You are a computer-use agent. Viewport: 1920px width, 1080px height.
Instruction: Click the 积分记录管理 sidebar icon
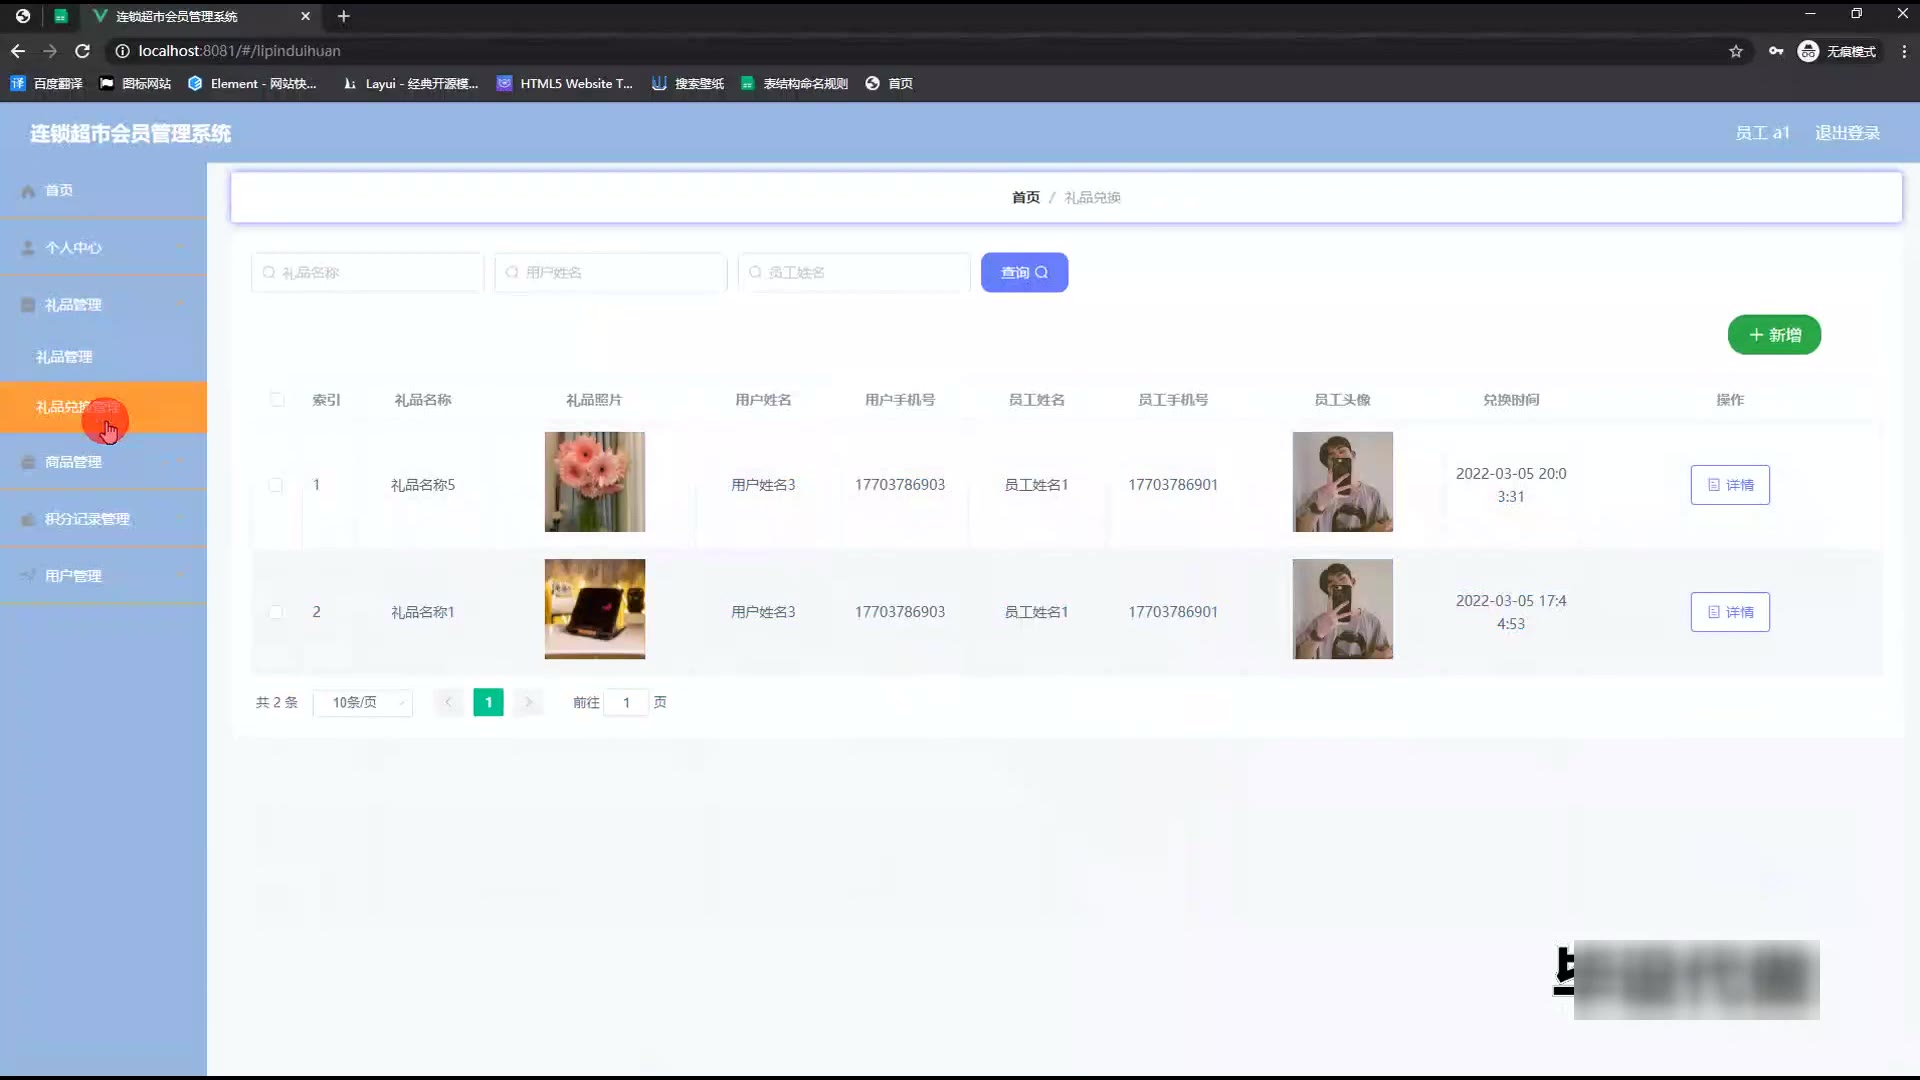tap(28, 519)
